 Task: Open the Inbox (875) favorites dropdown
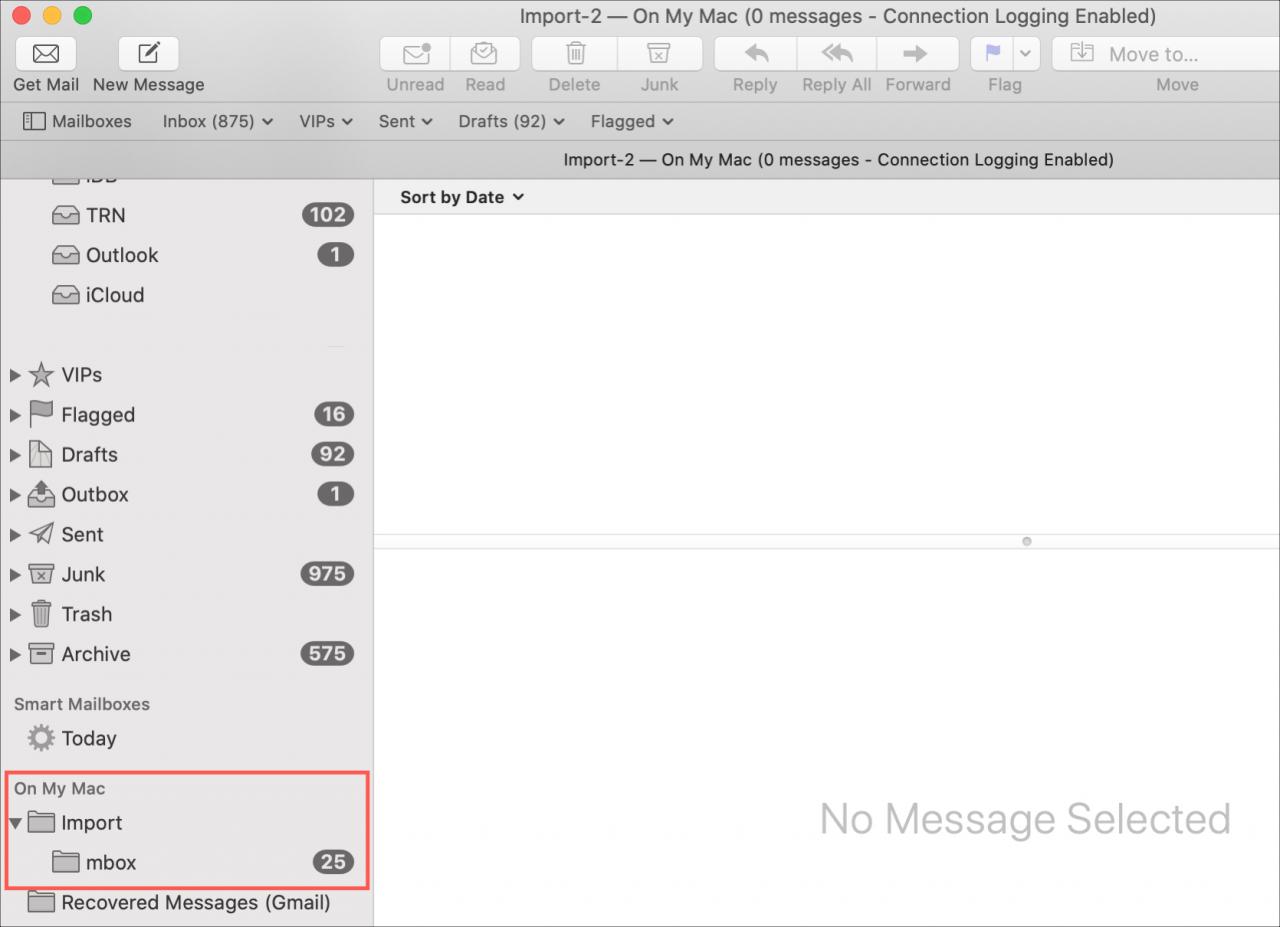(218, 121)
